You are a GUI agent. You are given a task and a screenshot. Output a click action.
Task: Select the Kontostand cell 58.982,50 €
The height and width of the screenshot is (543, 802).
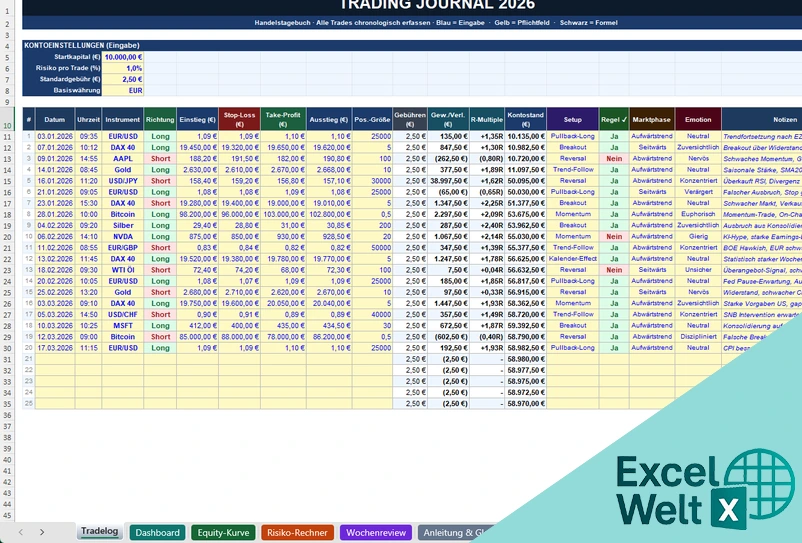525,348
